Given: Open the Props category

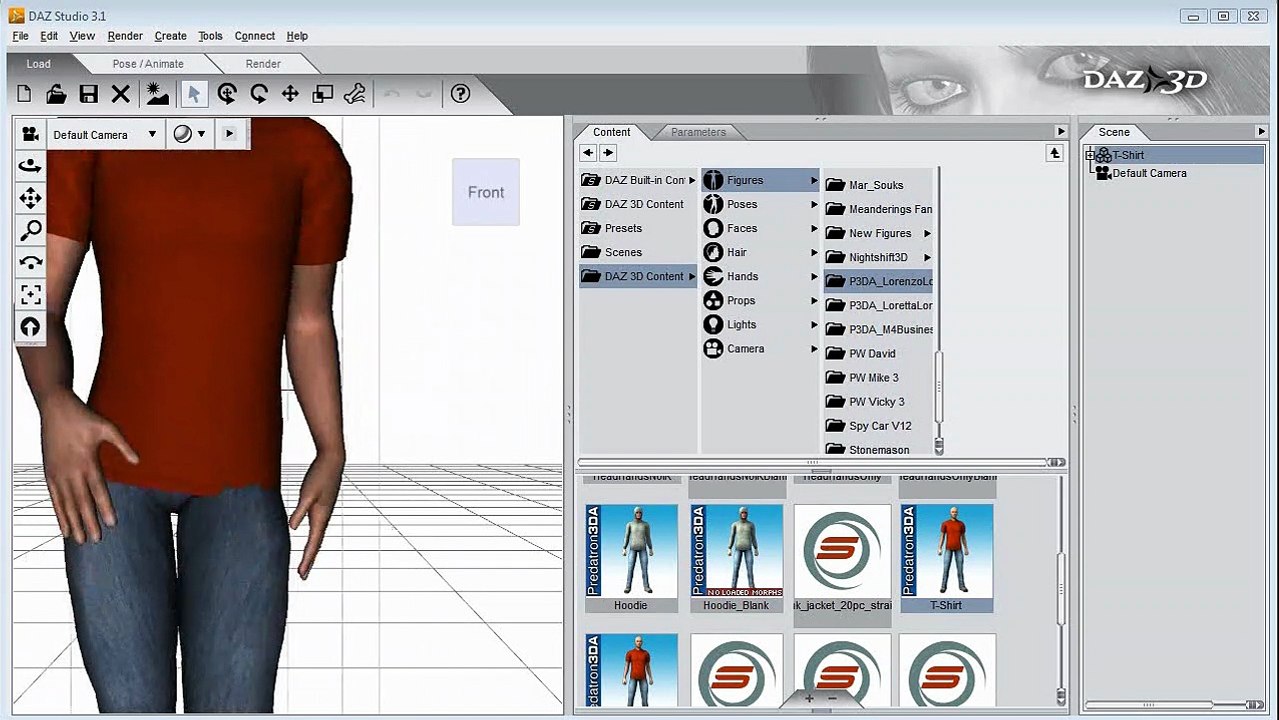Looking at the screenshot, I should (760, 300).
